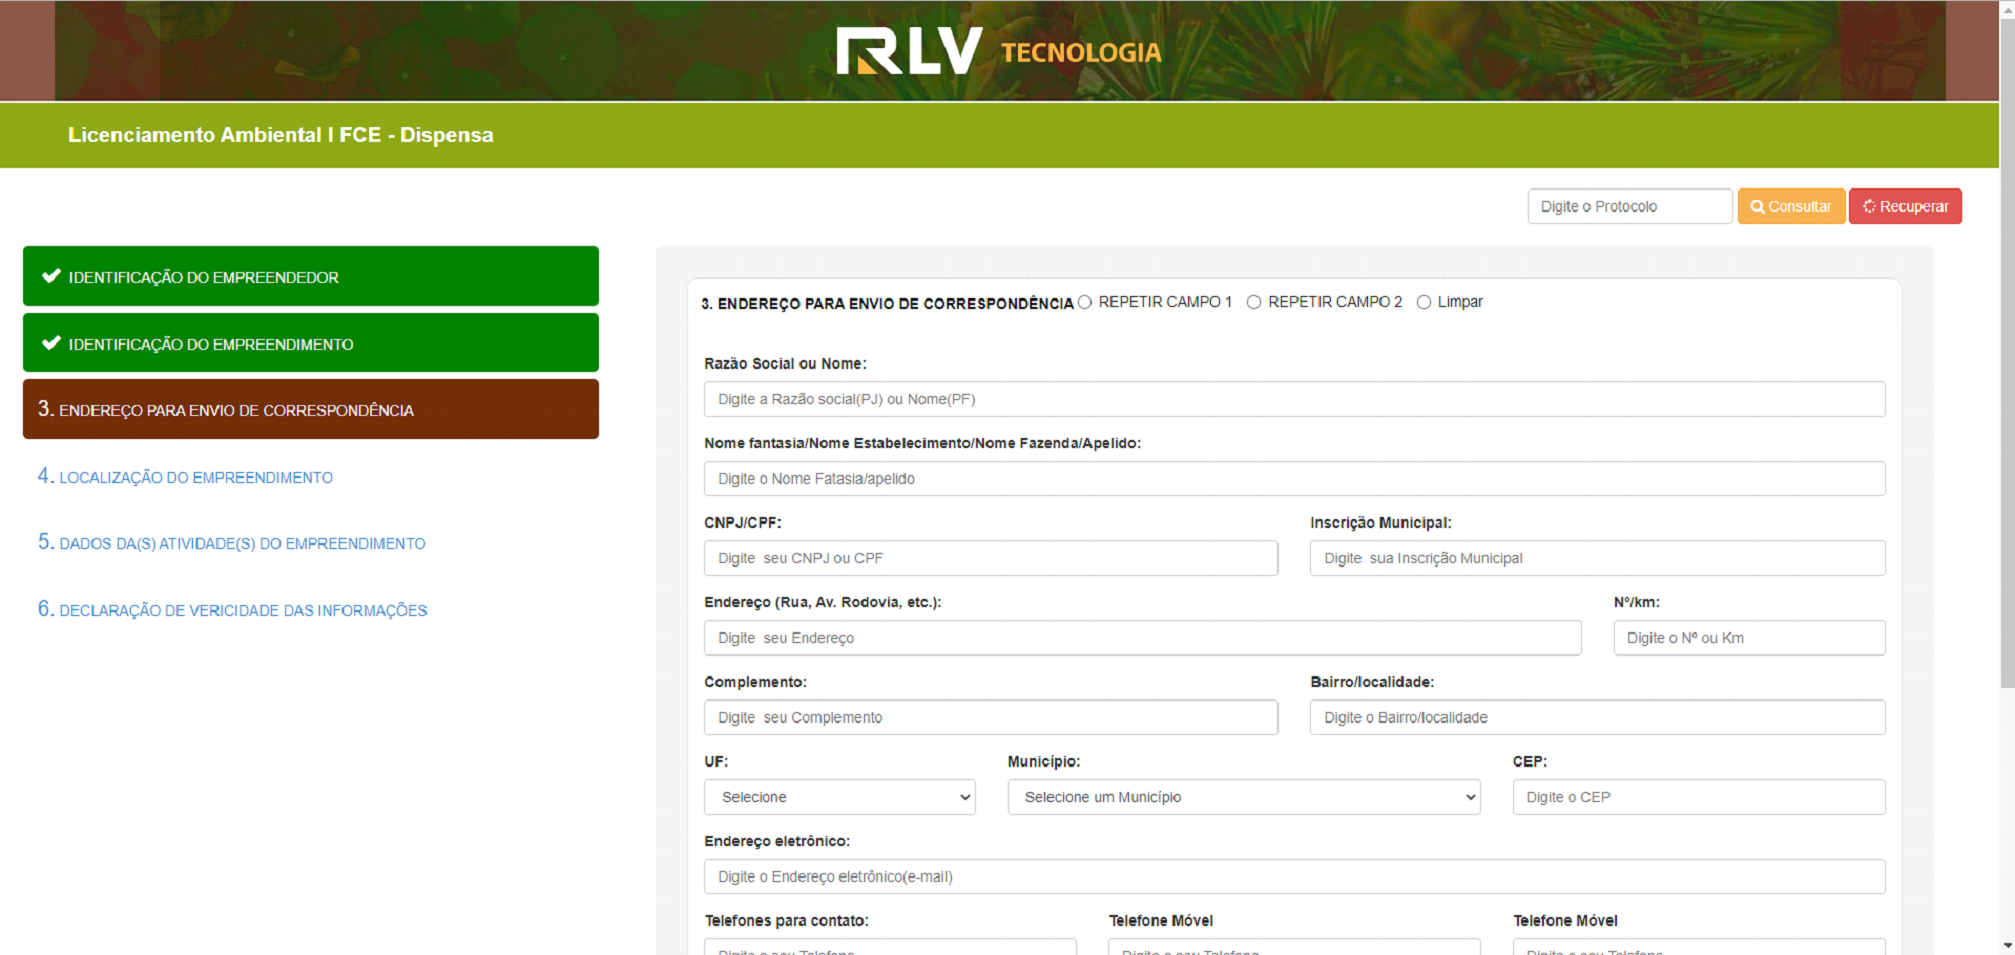Open step Identificação do Empreendimento

pyautogui.click(x=311, y=343)
